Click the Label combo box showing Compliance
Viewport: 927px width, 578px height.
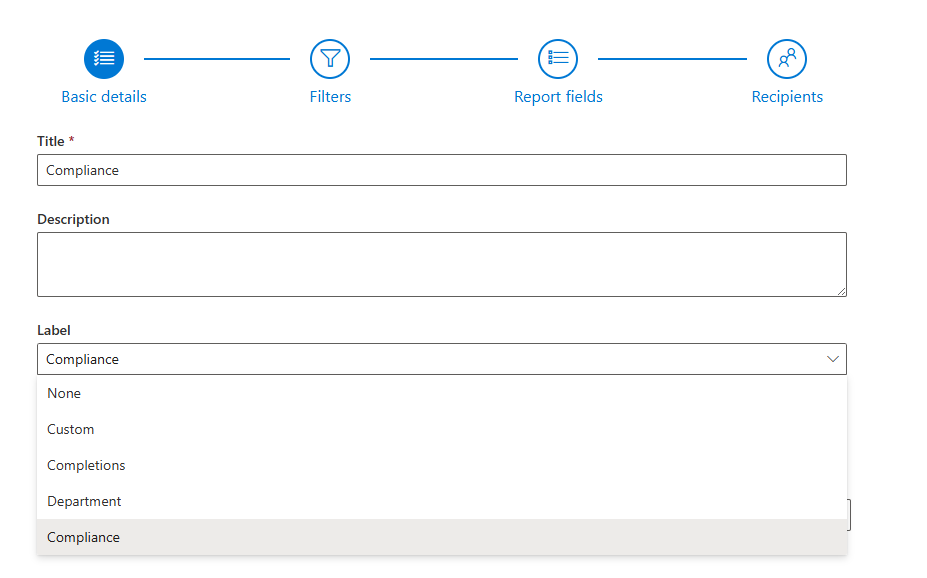click(420, 359)
